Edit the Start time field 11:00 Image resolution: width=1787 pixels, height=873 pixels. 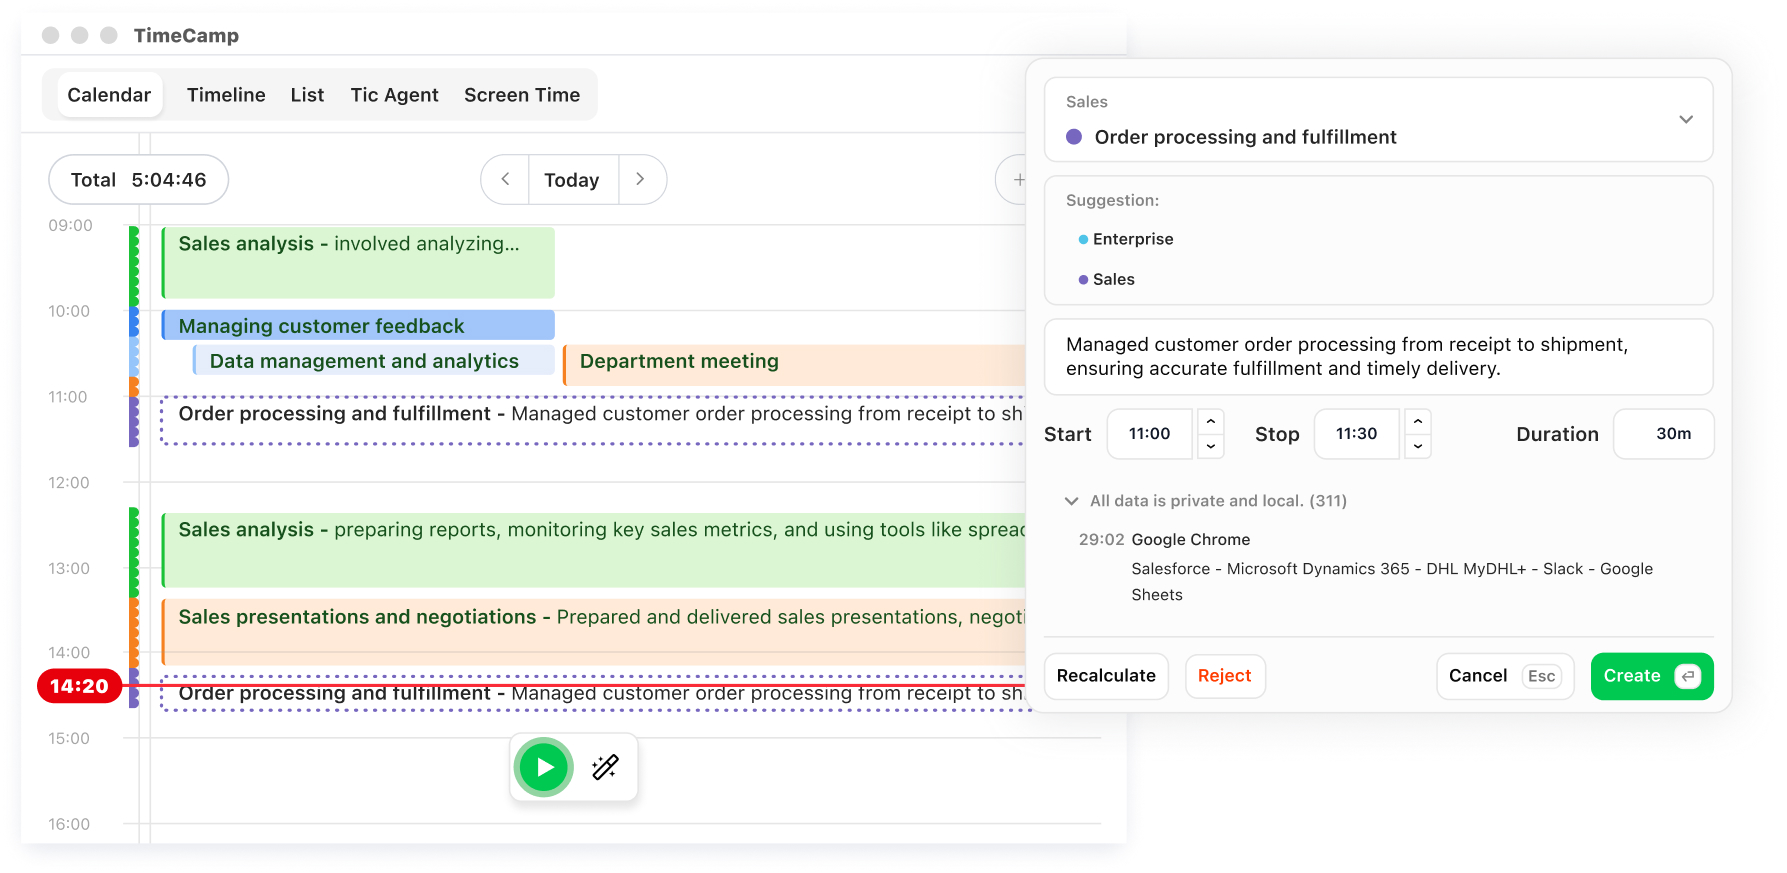(x=1150, y=434)
